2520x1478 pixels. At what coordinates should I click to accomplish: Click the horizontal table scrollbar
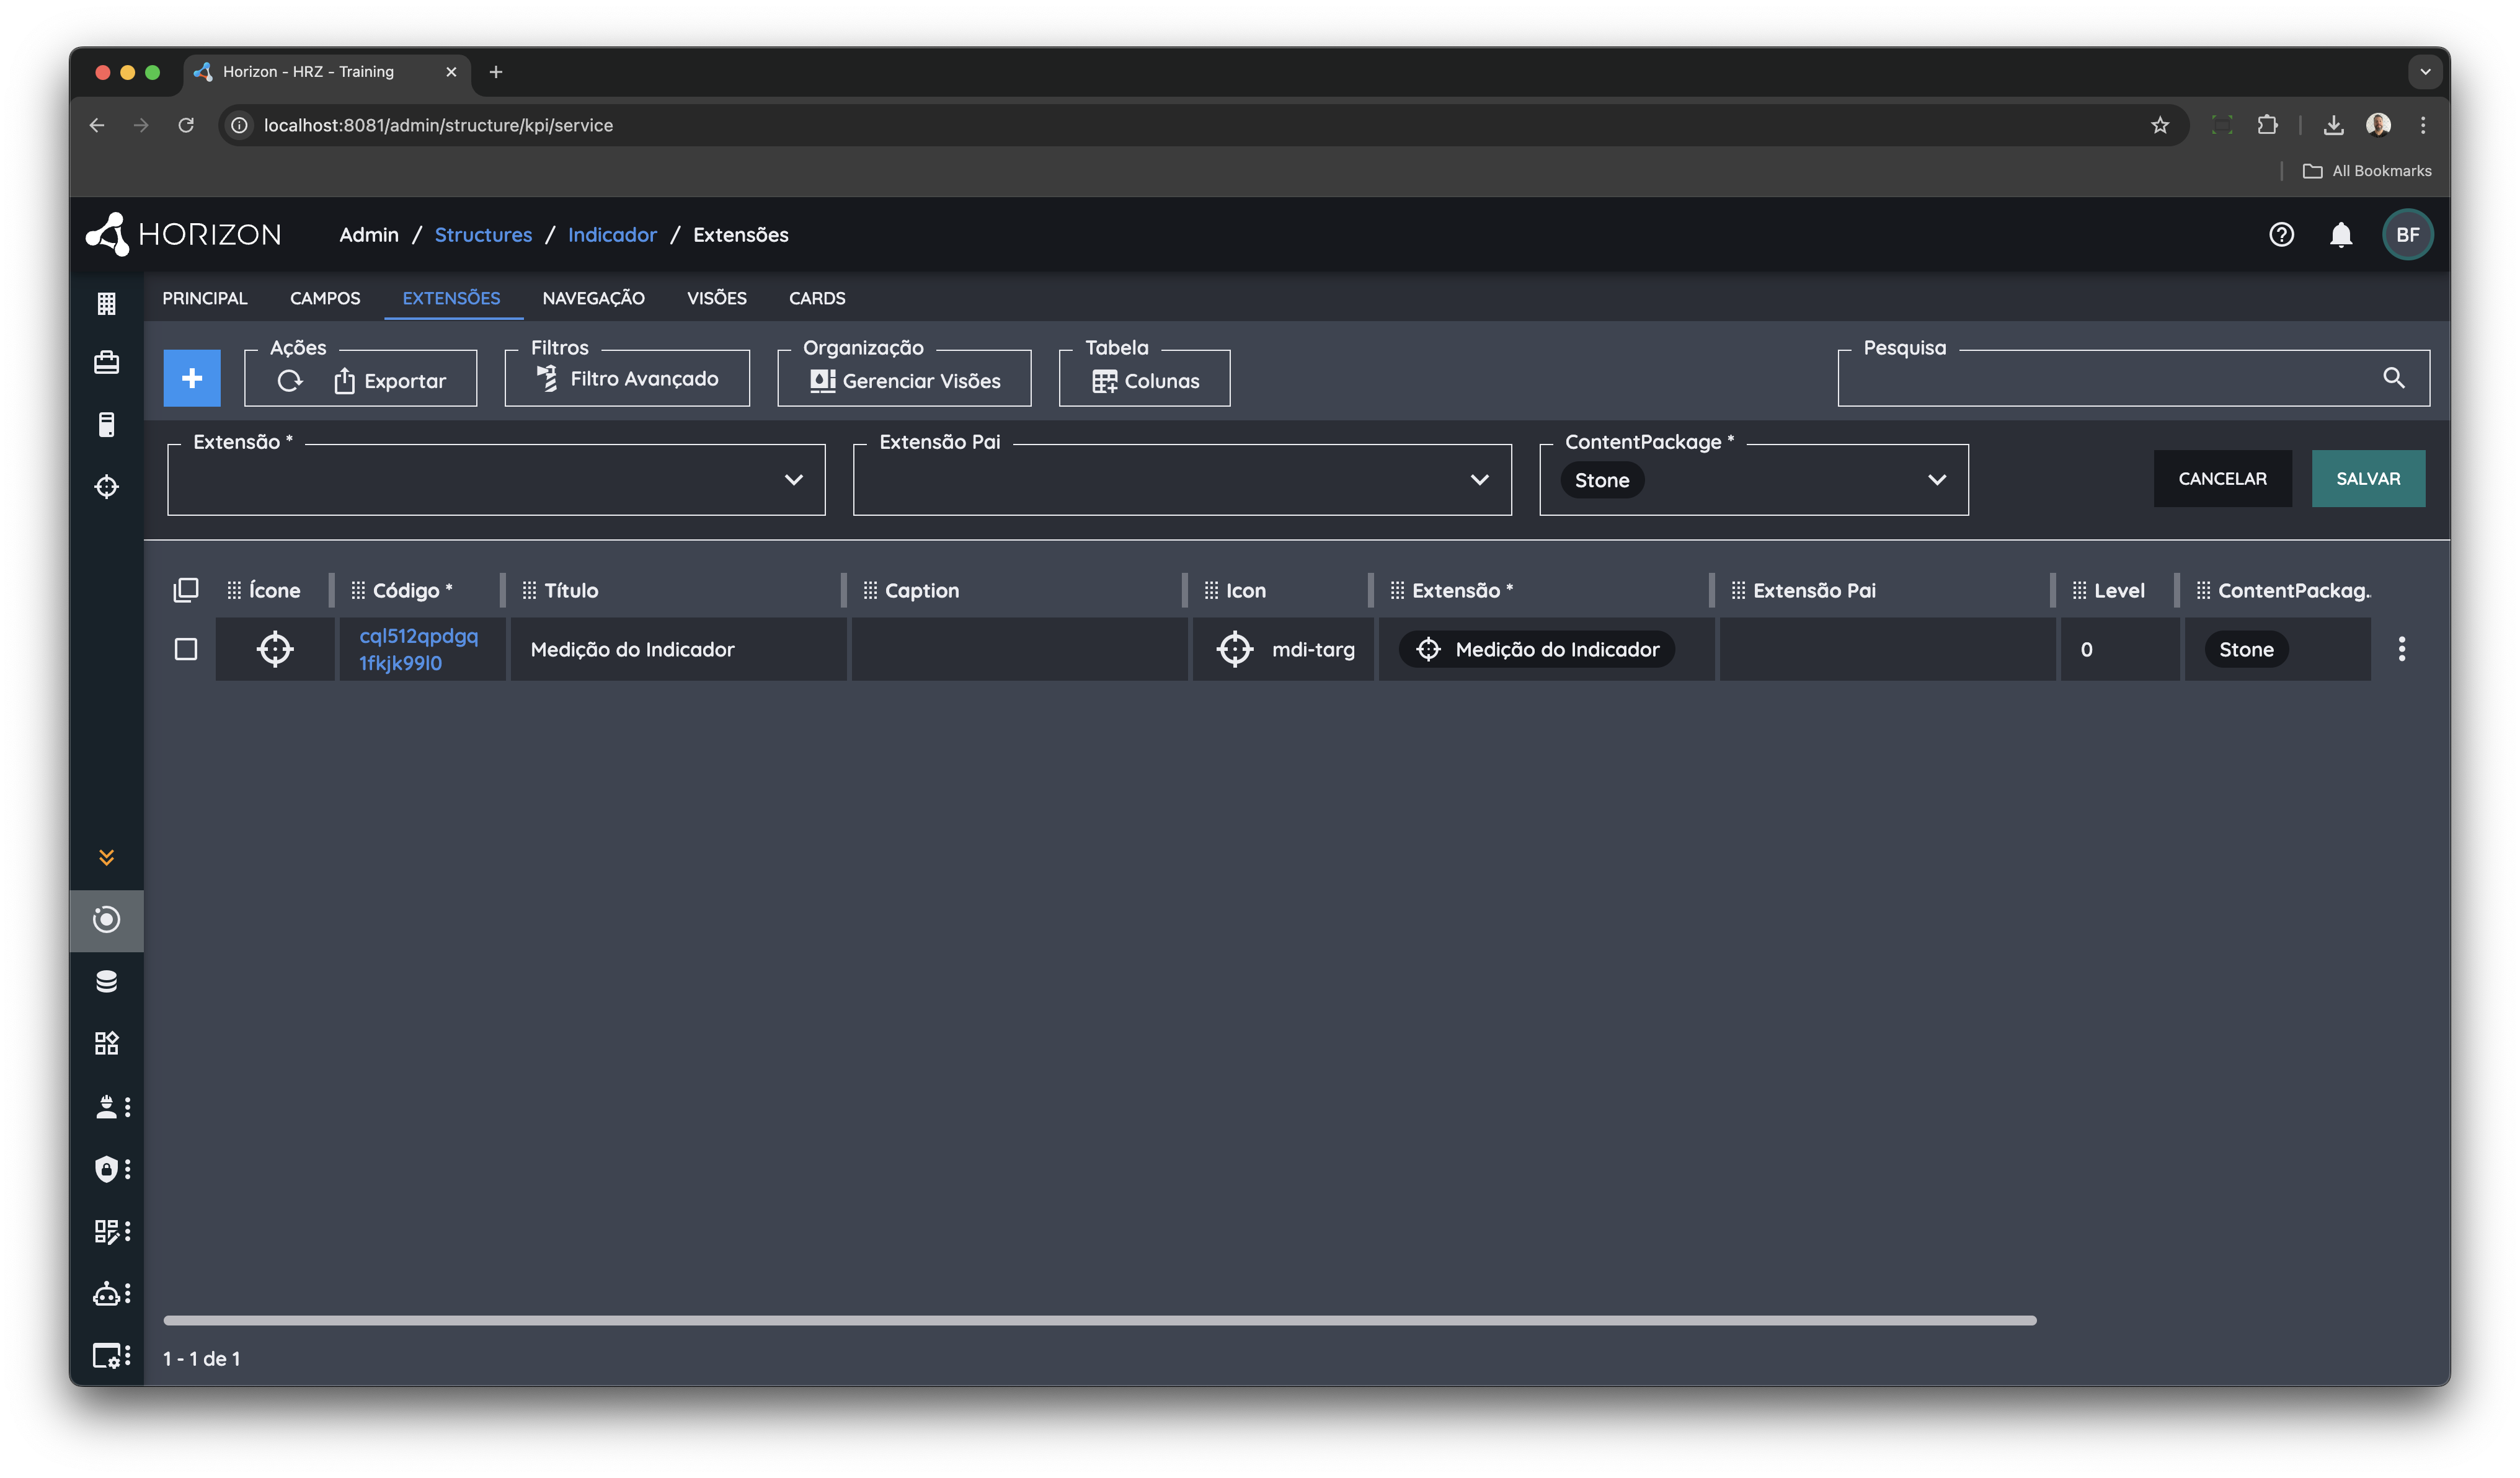point(1100,1321)
